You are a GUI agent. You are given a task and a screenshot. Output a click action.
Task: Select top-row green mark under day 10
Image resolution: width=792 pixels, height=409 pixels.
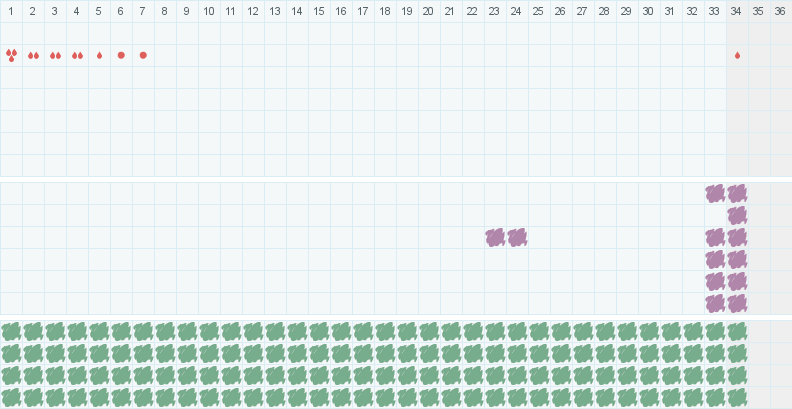point(209,332)
